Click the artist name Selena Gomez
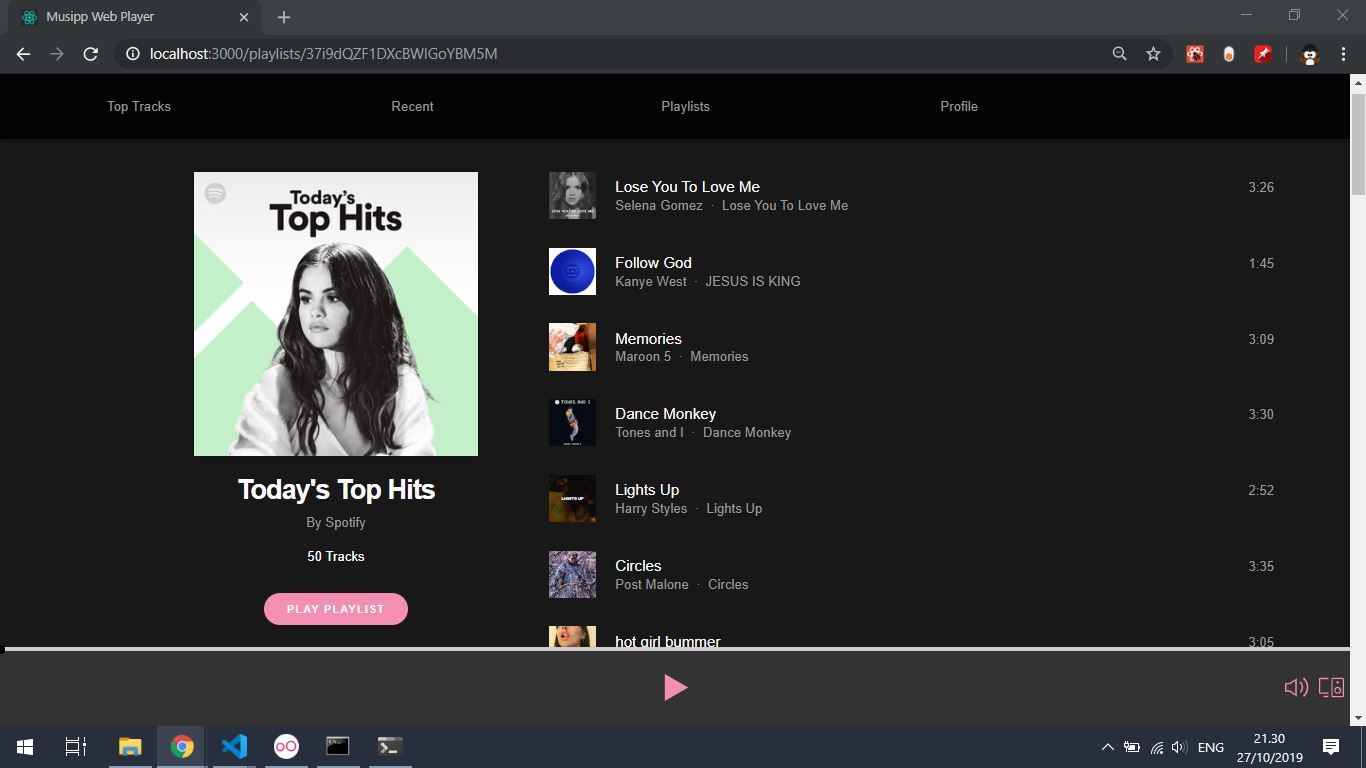The height and width of the screenshot is (768, 1366). pos(659,205)
